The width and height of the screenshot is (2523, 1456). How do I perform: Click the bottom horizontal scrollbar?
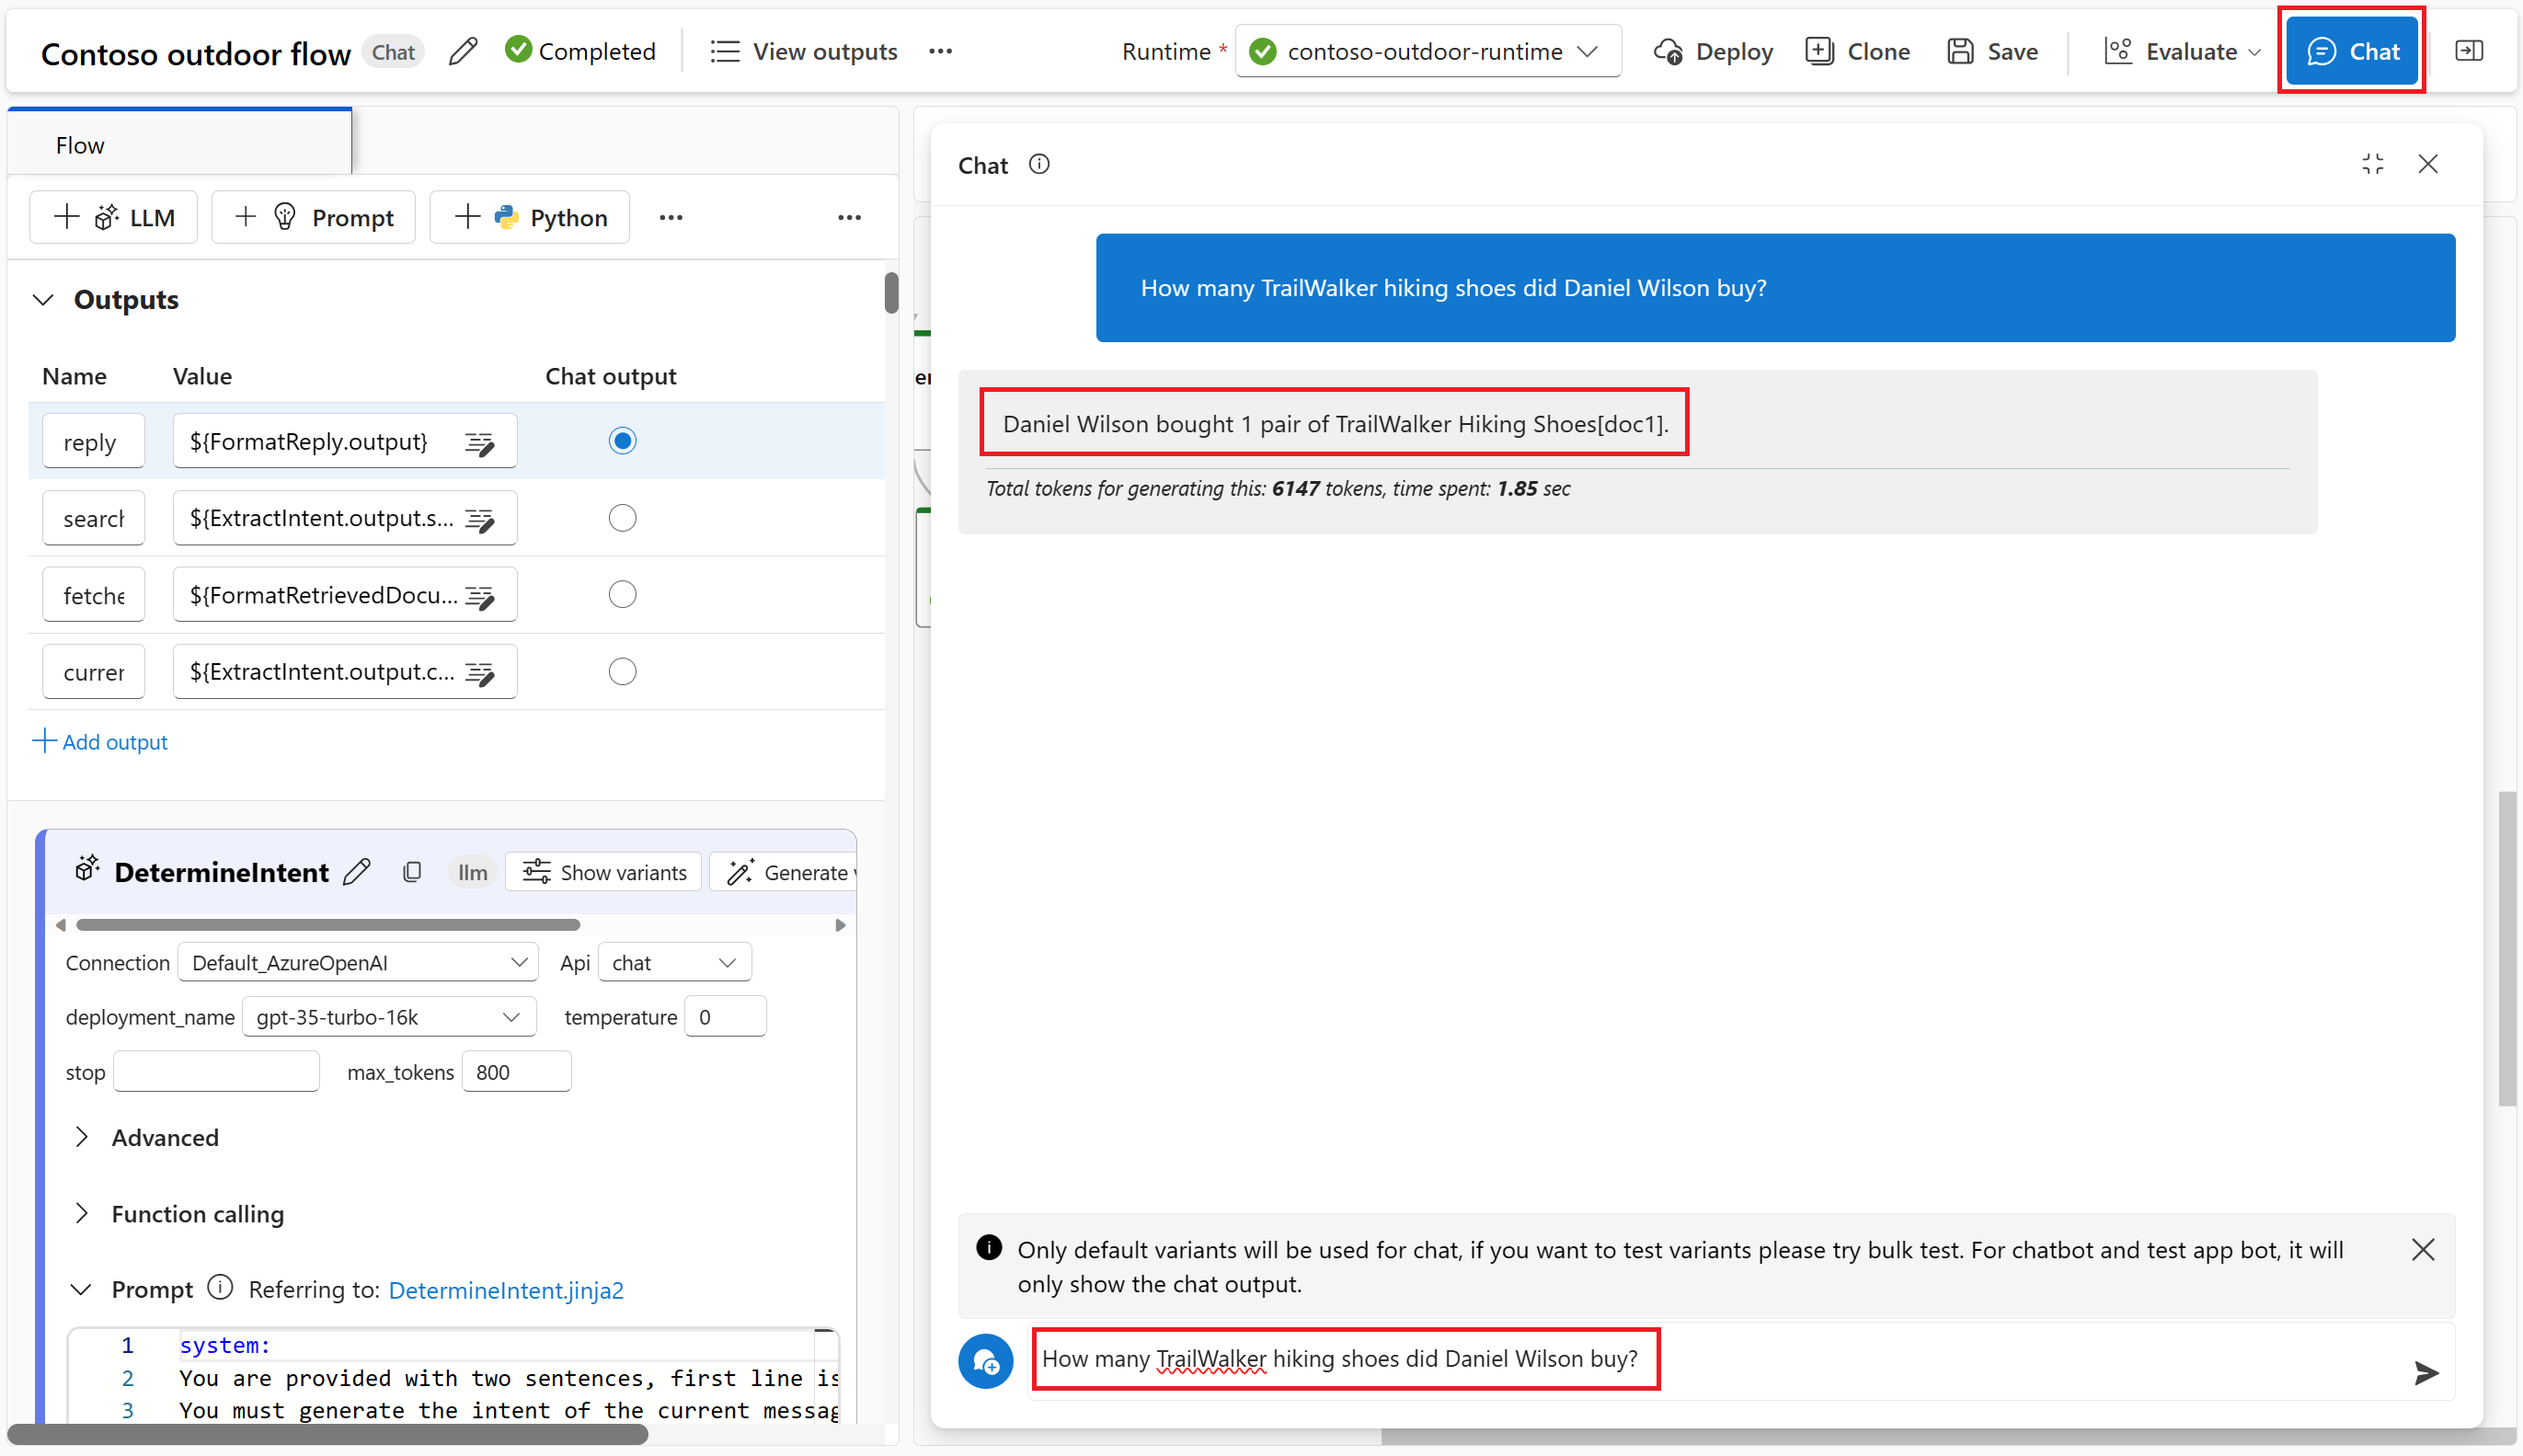(x=328, y=1435)
